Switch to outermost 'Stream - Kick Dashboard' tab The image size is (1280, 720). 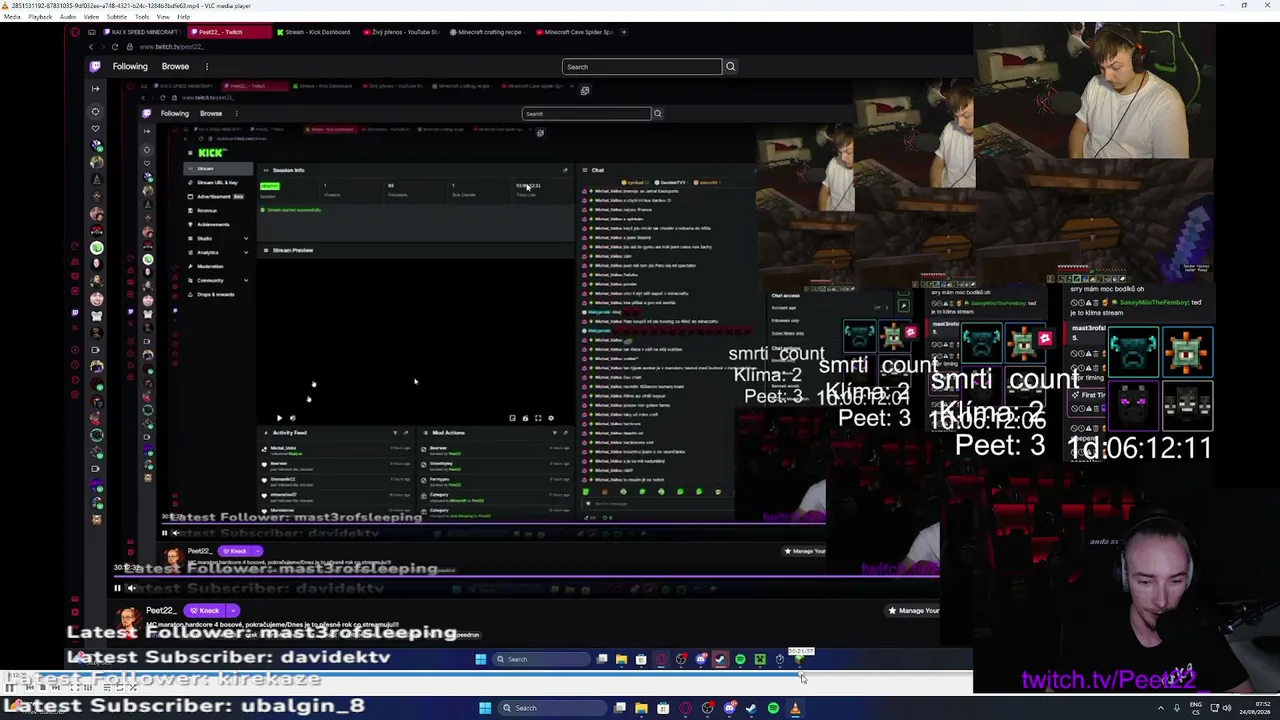coord(313,32)
